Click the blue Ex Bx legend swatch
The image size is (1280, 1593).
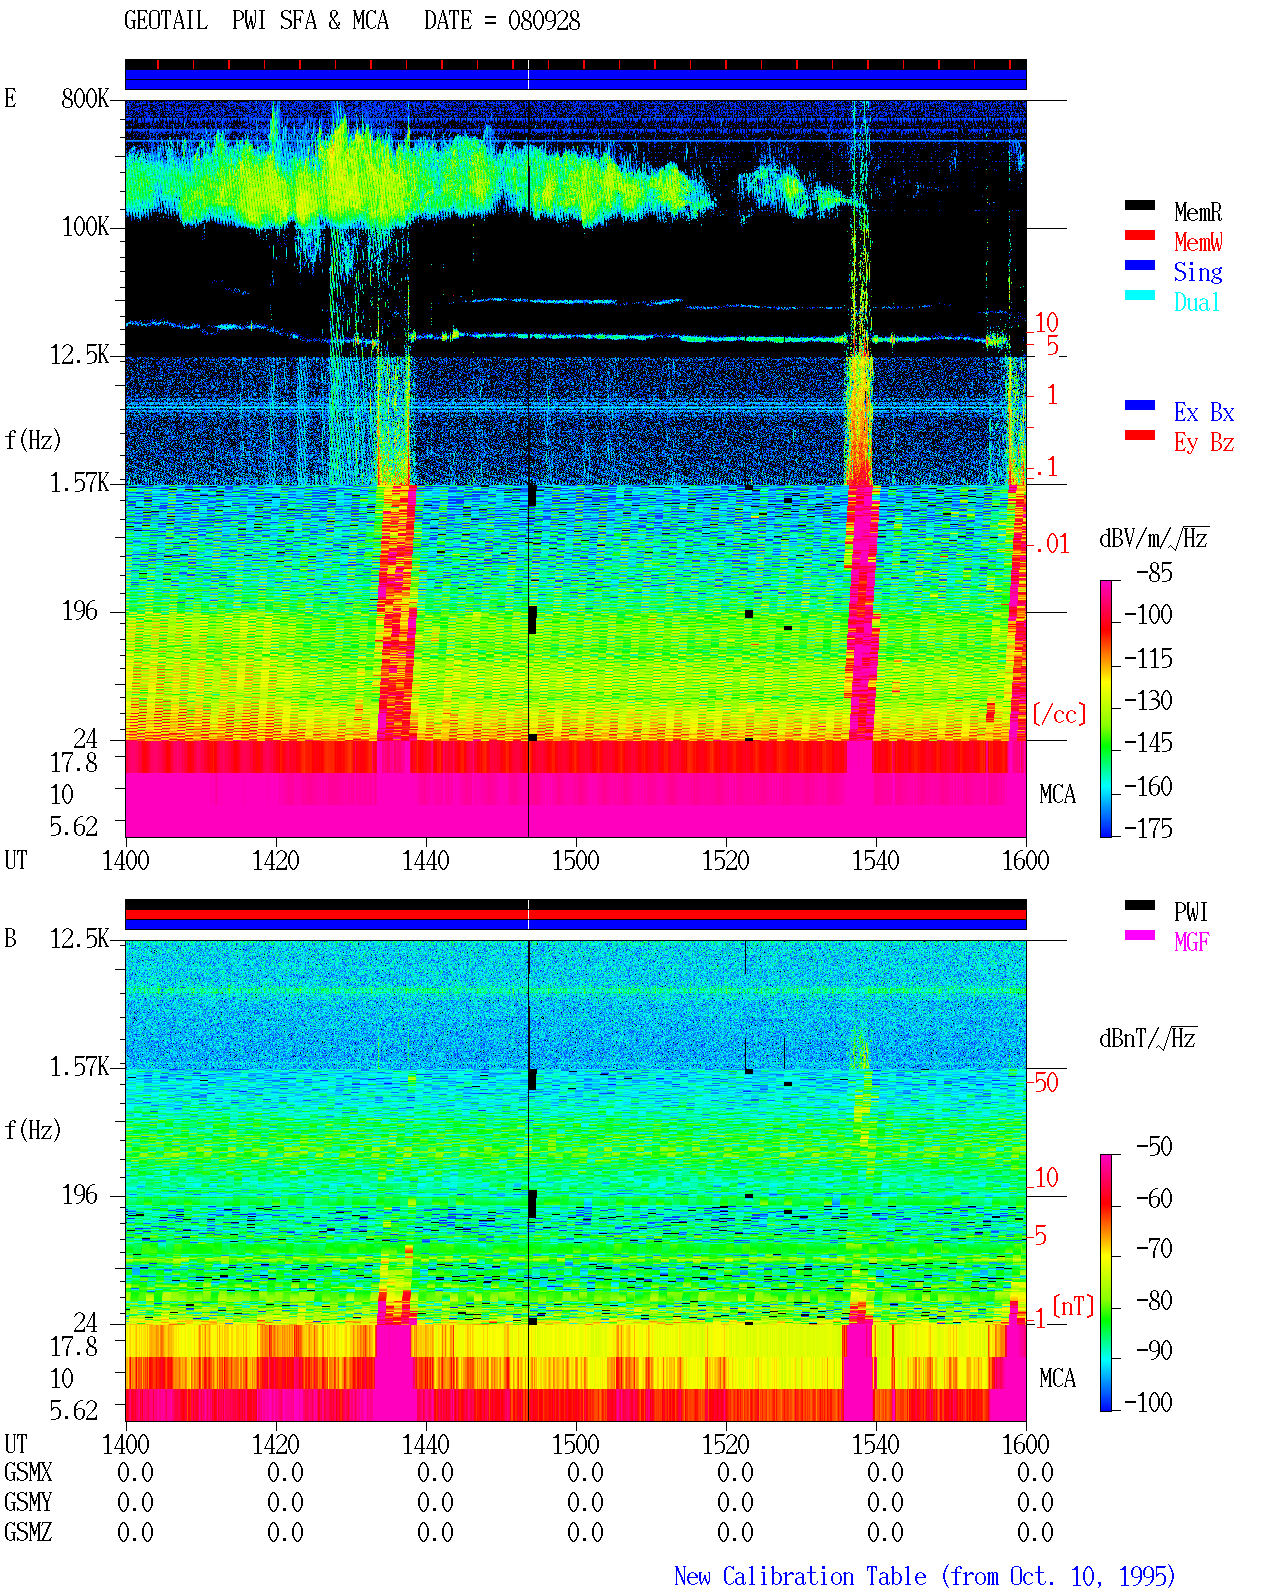pos(1139,405)
